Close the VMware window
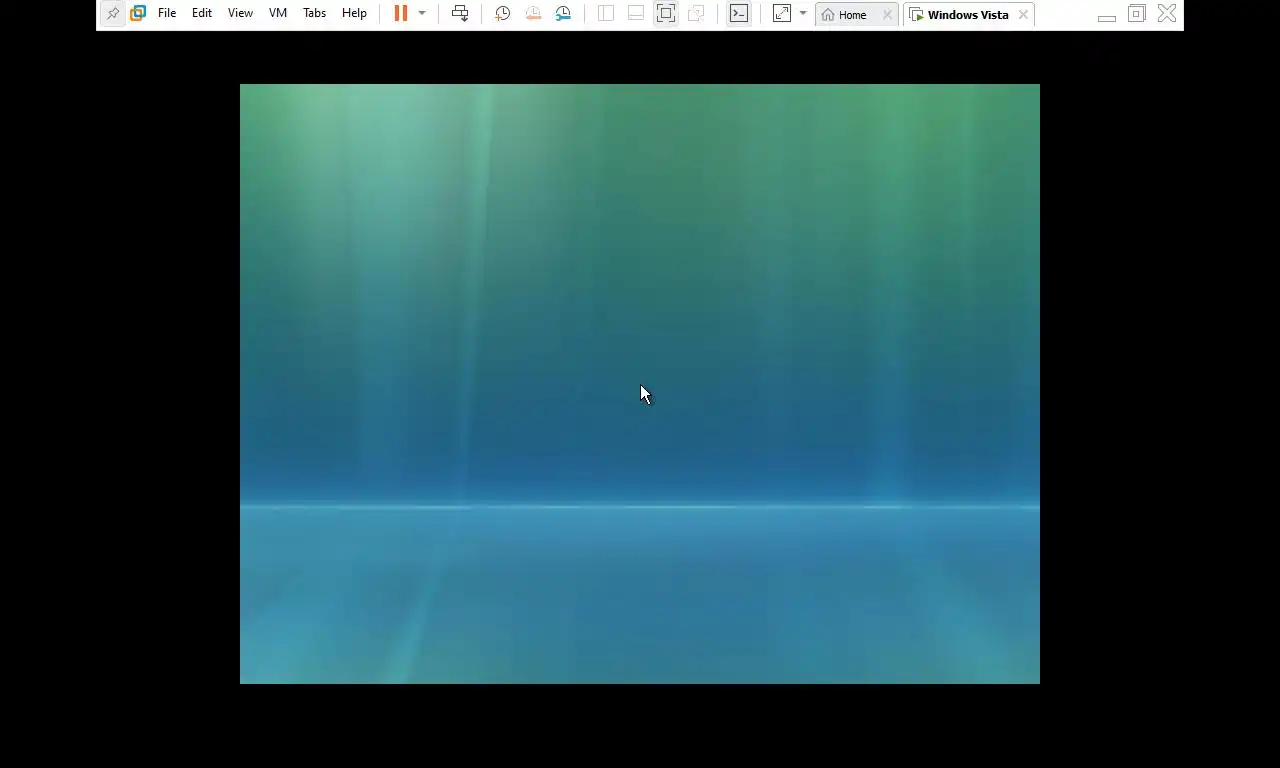1280x768 pixels. pos(1167,14)
